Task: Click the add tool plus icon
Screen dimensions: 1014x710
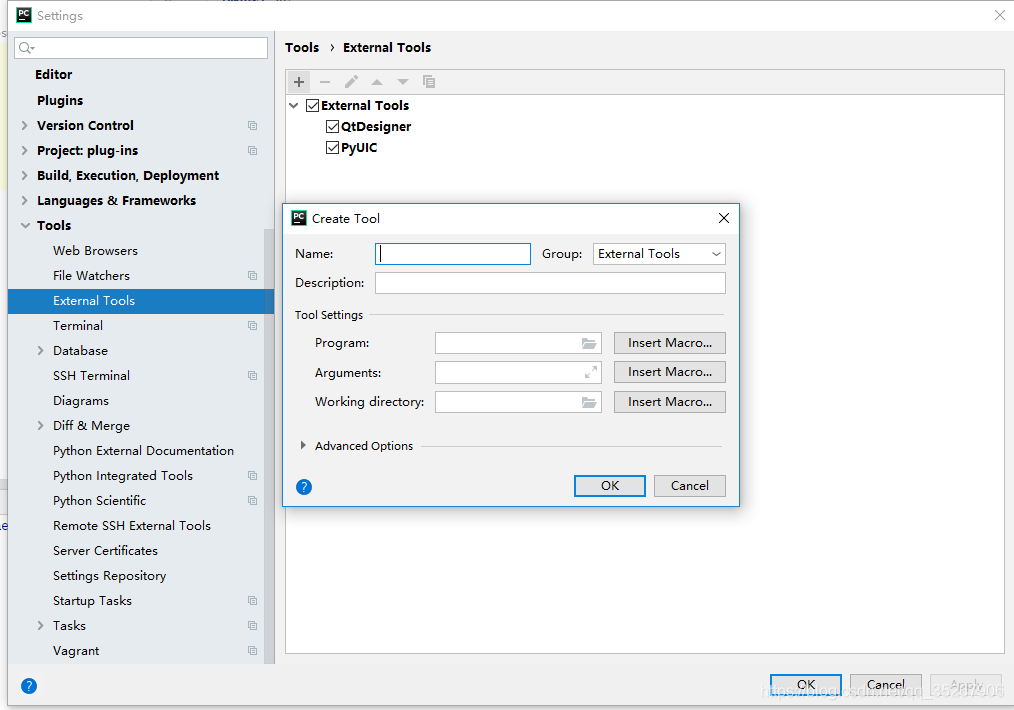Action: pyautogui.click(x=299, y=81)
